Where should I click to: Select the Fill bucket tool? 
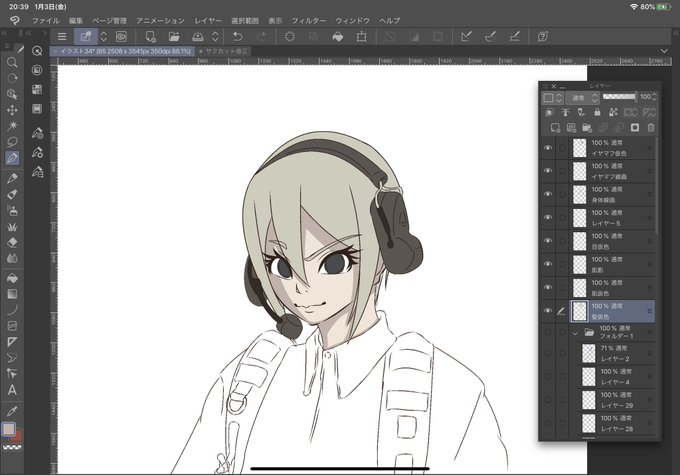point(12,278)
